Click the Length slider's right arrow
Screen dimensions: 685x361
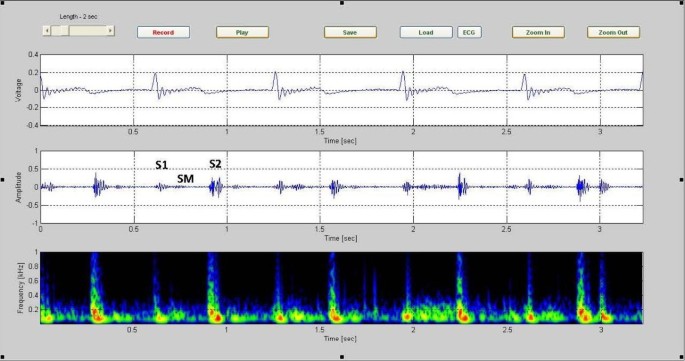tap(111, 31)
